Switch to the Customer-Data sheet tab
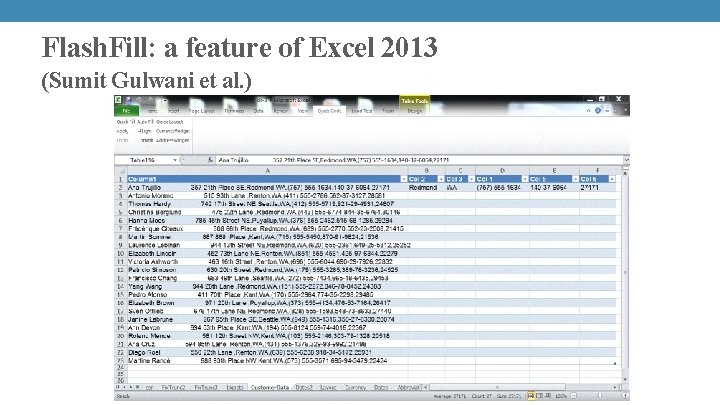 click(270, 387)
